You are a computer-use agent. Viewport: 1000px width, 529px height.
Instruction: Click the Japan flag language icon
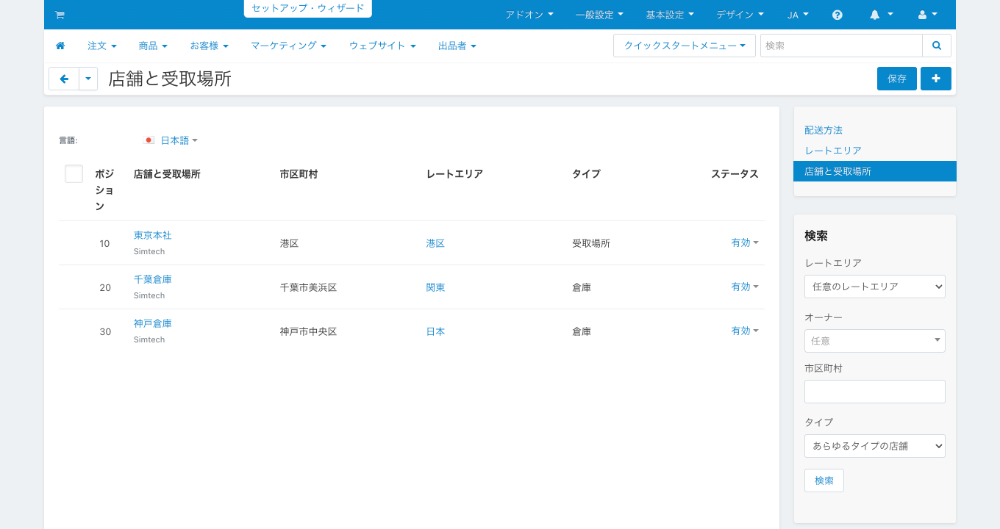pos(149,140)
